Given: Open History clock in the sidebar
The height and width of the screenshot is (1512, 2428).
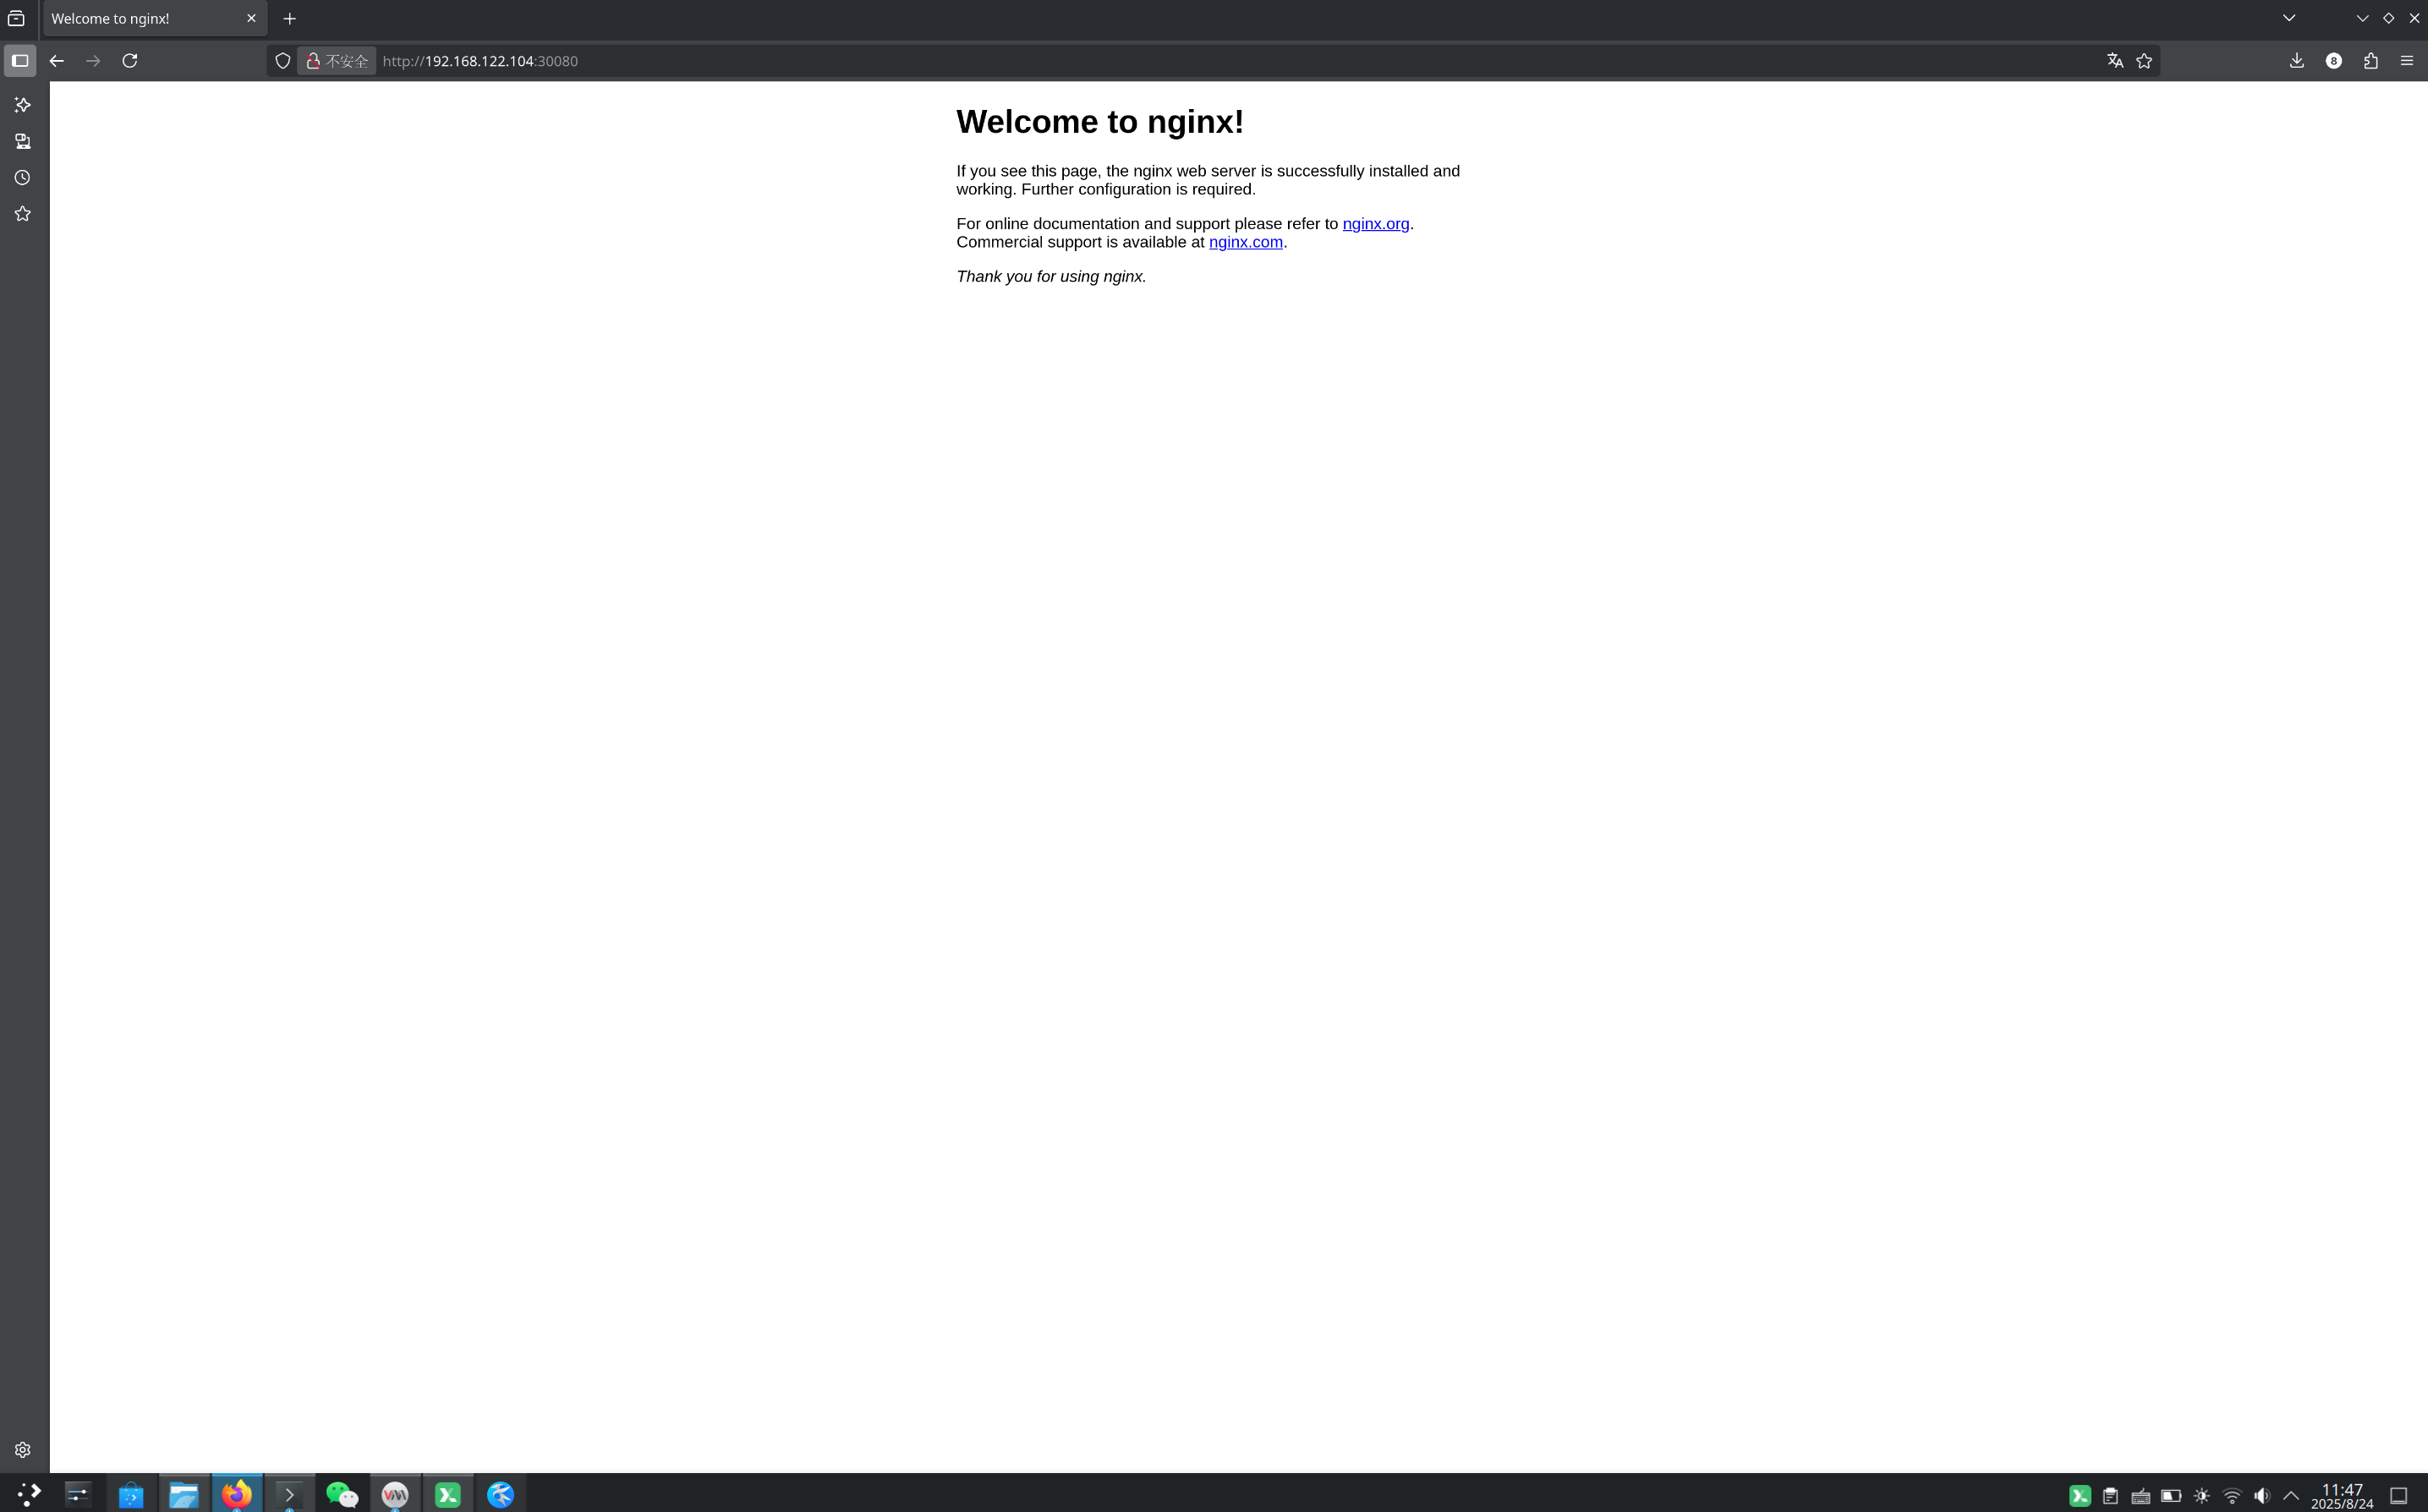Looking at the screenshot, I should click(x=22, y=178).
